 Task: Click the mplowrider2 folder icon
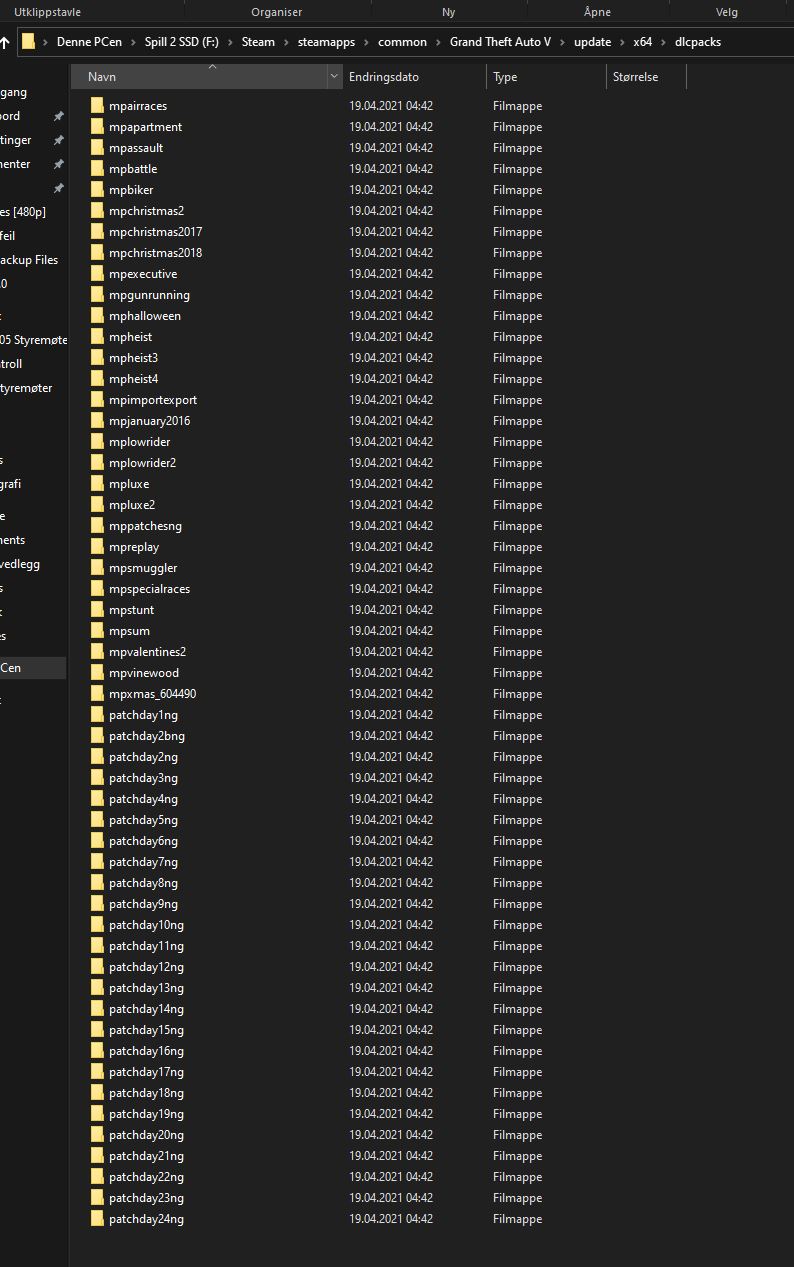tap(97, 463)
